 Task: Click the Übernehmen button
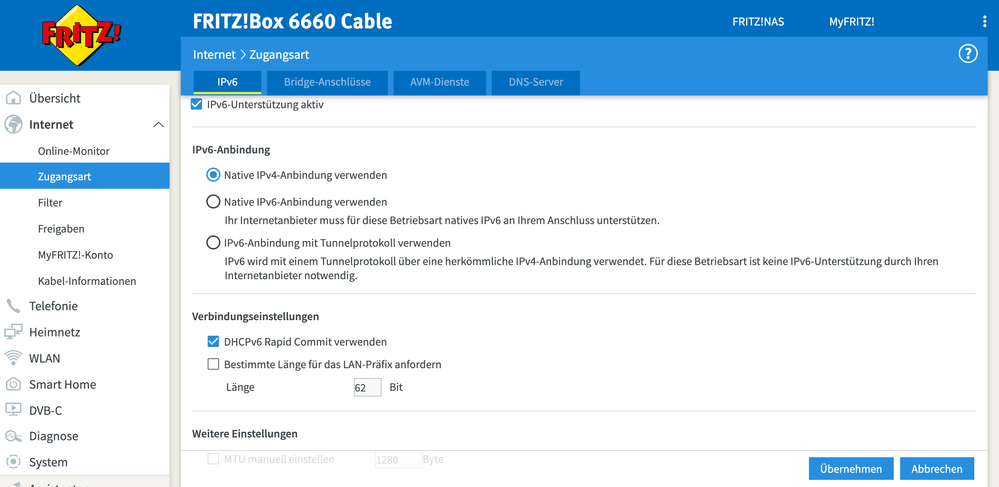click(x=851, y=469)
